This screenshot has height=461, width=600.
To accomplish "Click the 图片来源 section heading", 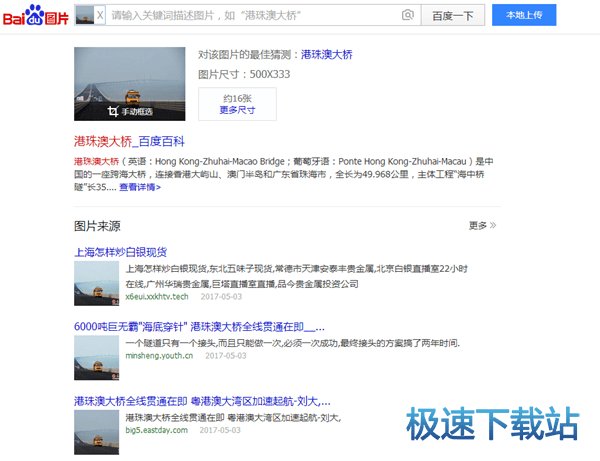I will [97, 226].
